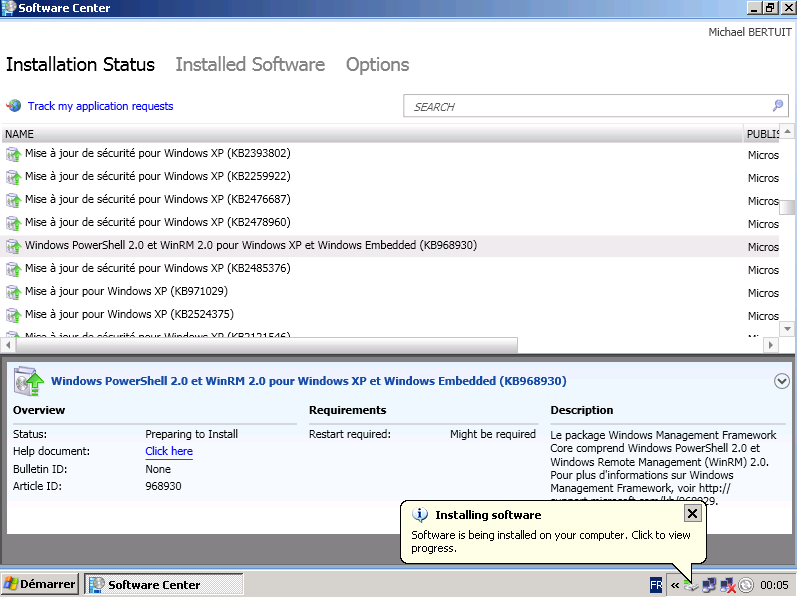Select Mise à jour de sécurité KB2393802 row
The width and height of the screenshot is (797, 597).
390,153
